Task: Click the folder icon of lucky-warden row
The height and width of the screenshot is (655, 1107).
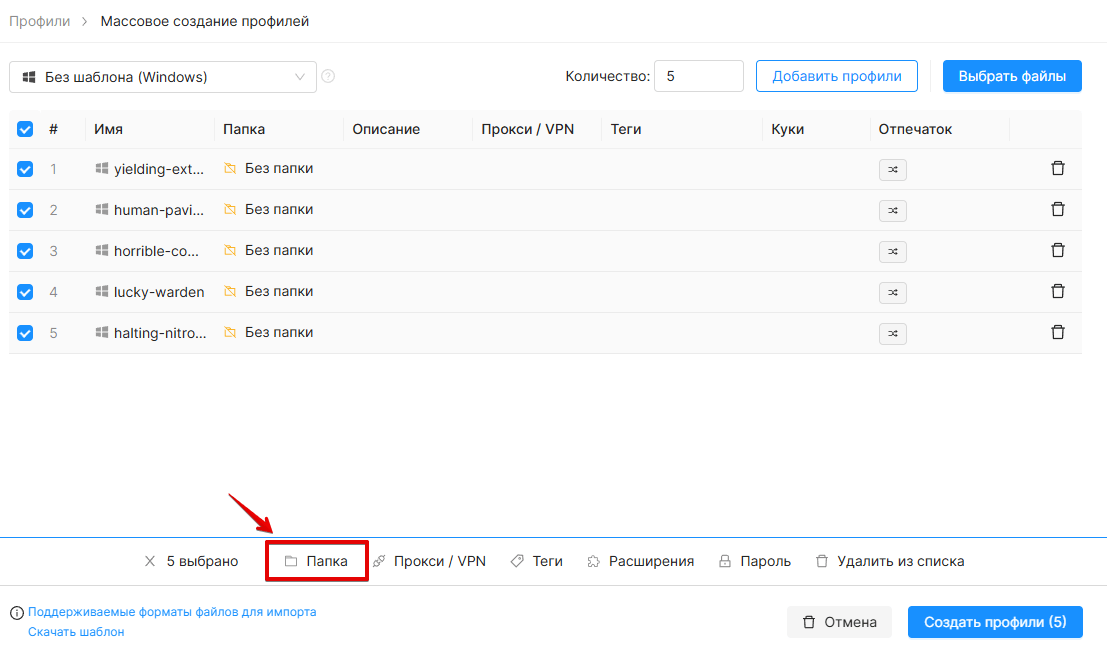Action: pyautogui.click(x=230, y=291)
